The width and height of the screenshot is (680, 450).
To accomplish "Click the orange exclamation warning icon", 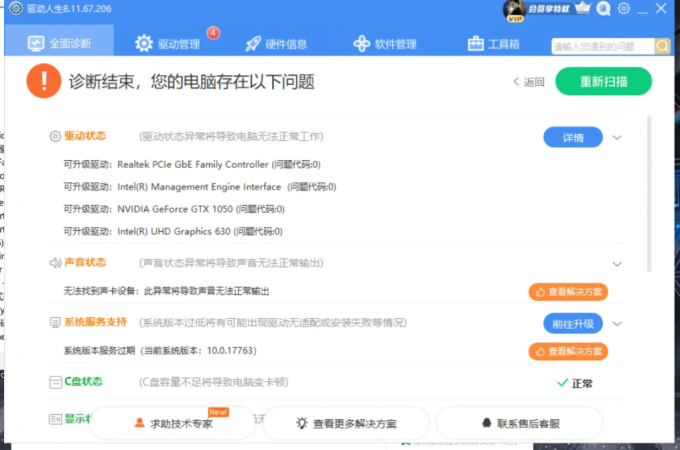I will coord(44,81).
